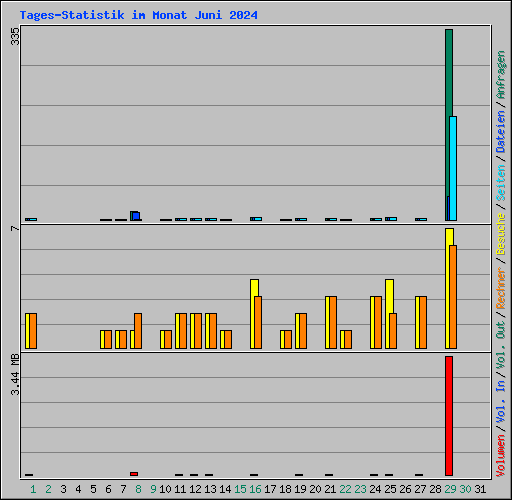Click the orange Rechner bar on day 12
Image resolution: width=512 pixels, height=500 pixels.
[198, 331]
